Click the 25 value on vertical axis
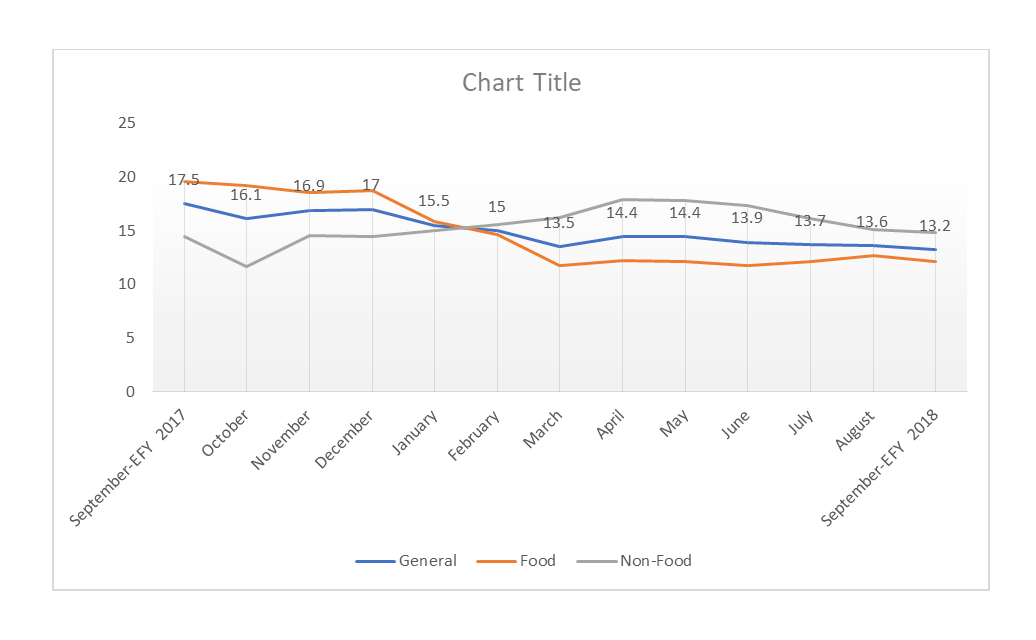Viewport: 1036px width, 640px height. (127, 123)
